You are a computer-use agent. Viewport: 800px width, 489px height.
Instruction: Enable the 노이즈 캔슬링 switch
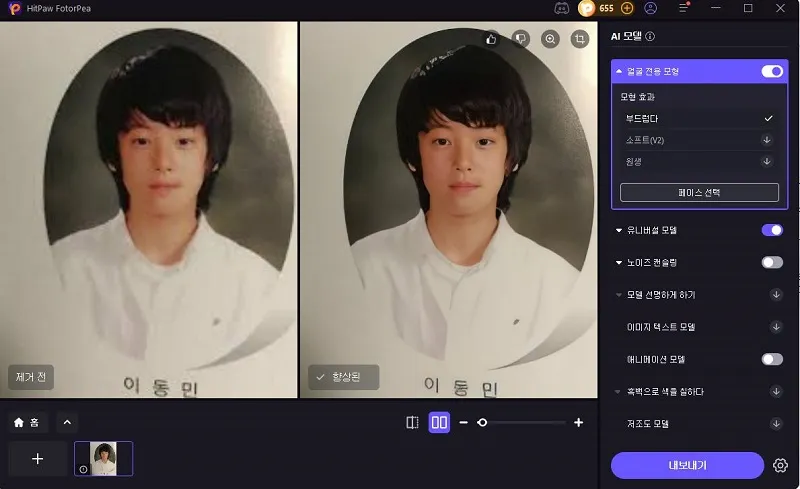[x=772, y=262]
